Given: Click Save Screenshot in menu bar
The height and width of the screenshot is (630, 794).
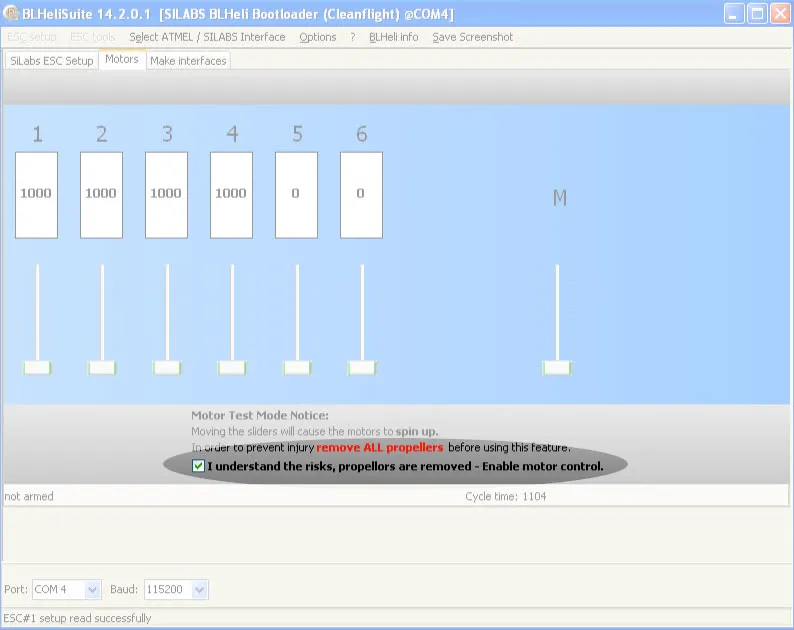Looking at the screenshot, I should tap(472, 37).
